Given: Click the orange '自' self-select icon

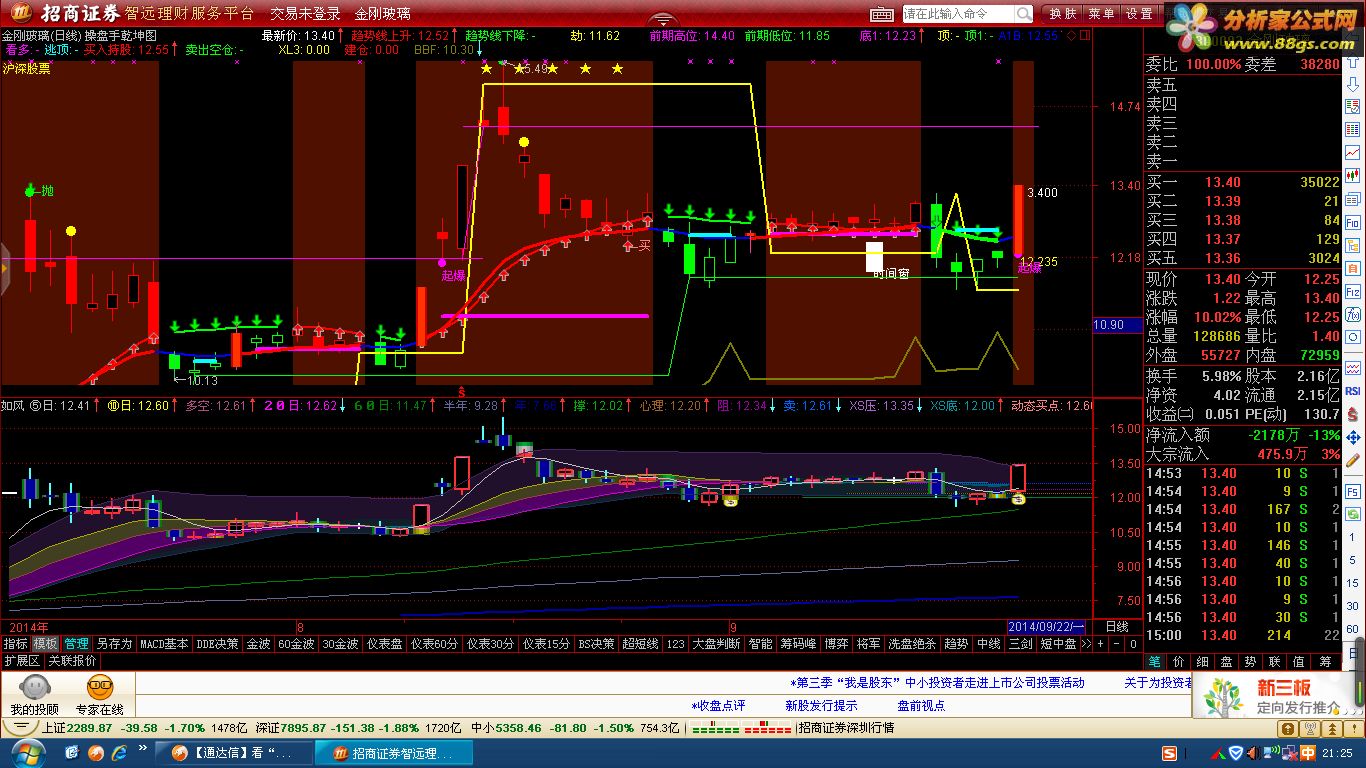Looking at the screenshot, I should coord(1353,269).
